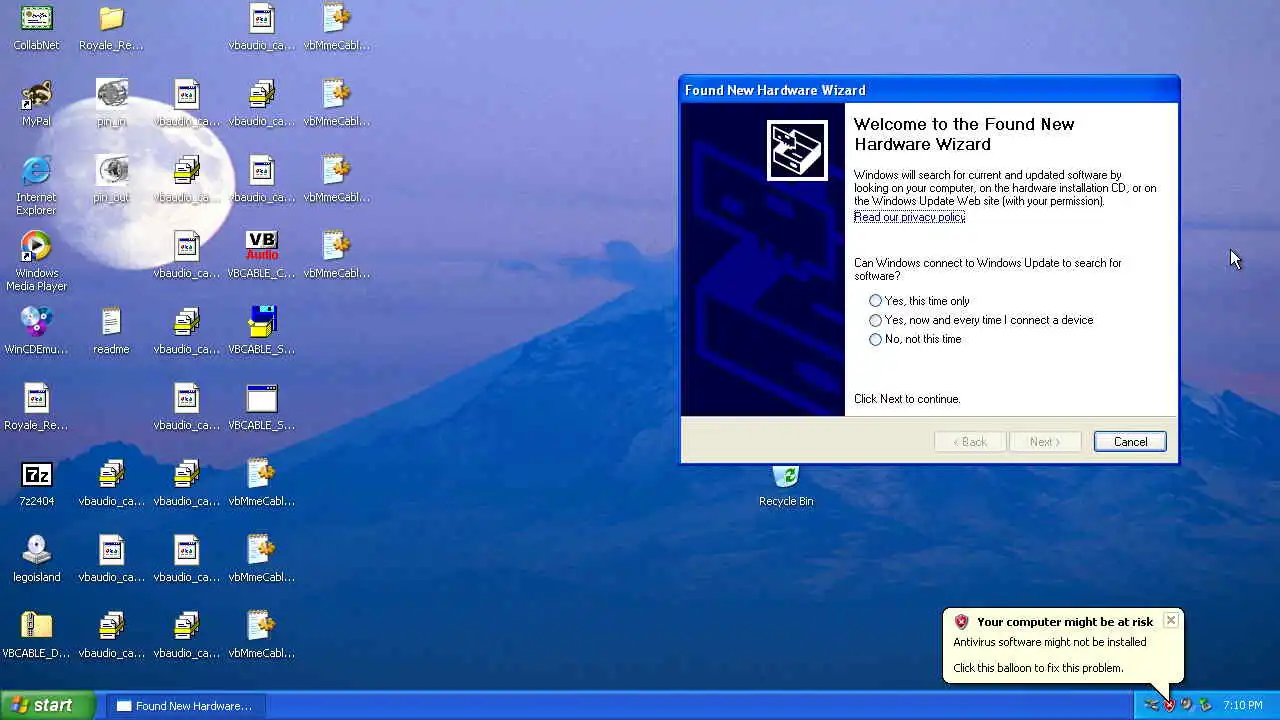Viewport: 1280px width, 720px height.
Task: Click the disabled Next button
Action: click(1044, 442)
